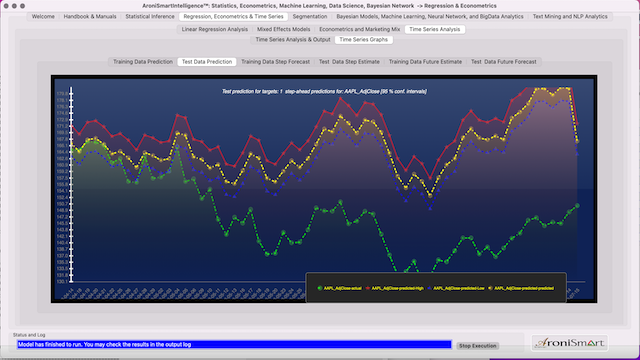Open Test Data Future Forecast tab
The width and height of the screenshot is (640, 360).
coord(504,62)
